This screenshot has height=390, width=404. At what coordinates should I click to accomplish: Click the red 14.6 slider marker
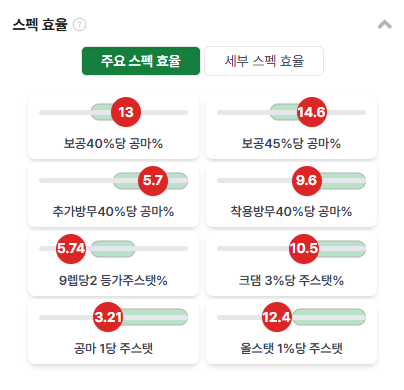coord(312,112)
